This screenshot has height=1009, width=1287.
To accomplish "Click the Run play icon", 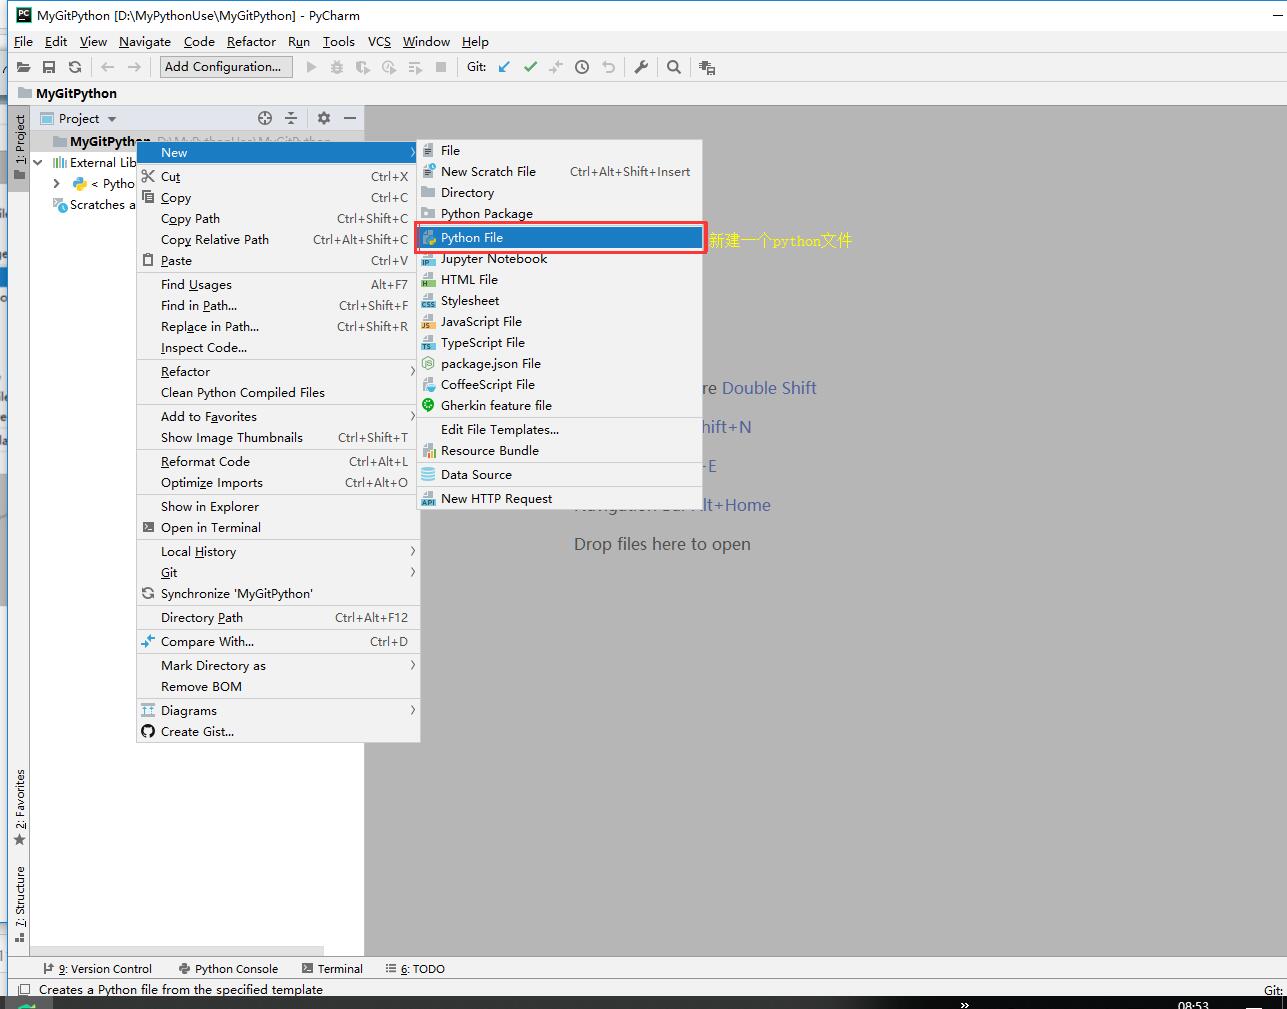I will coord(311,67).
